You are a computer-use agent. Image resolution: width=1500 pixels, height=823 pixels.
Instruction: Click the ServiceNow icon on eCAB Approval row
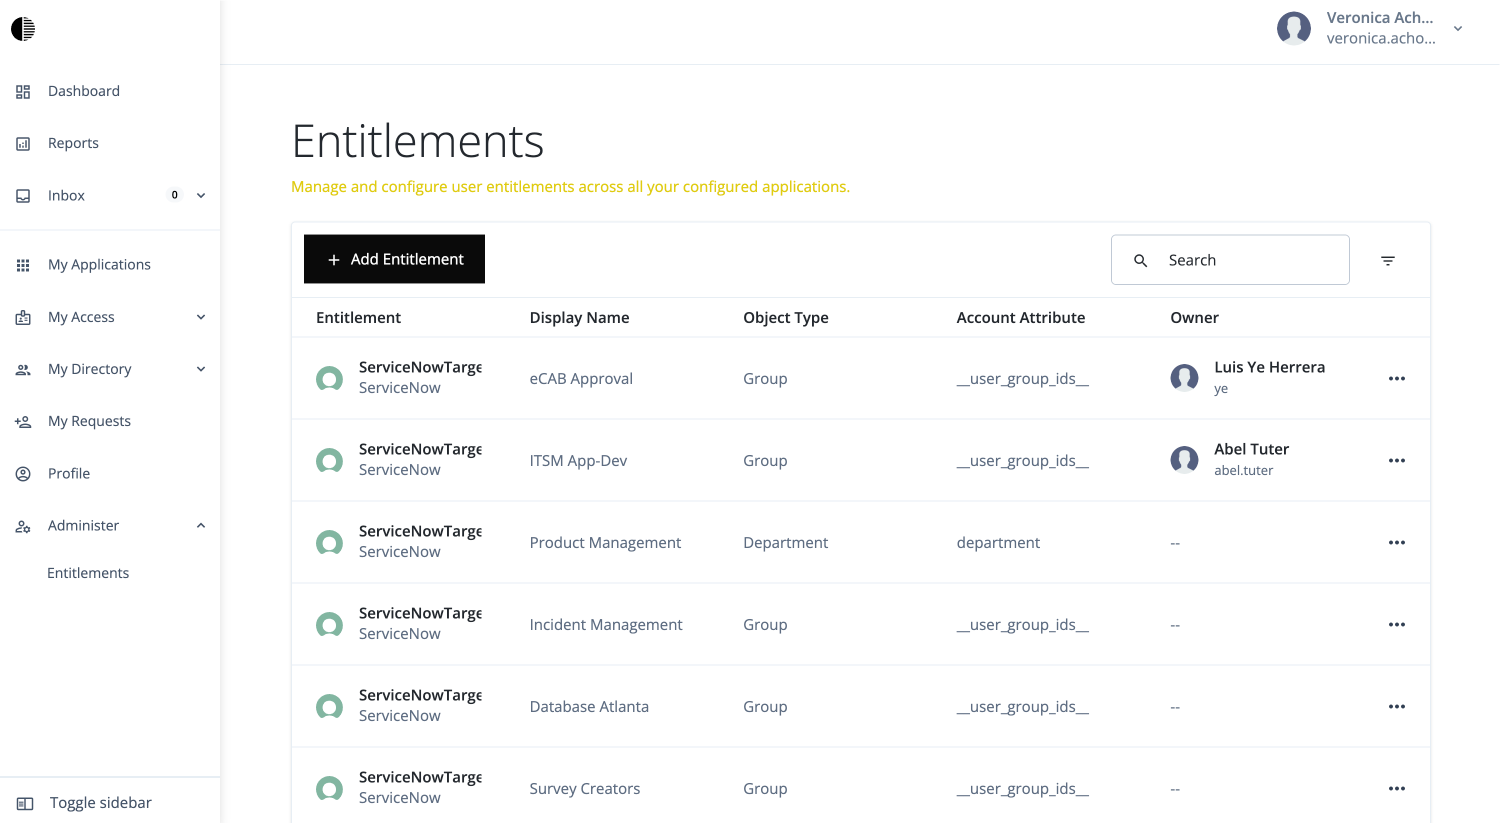click(329, 378)
